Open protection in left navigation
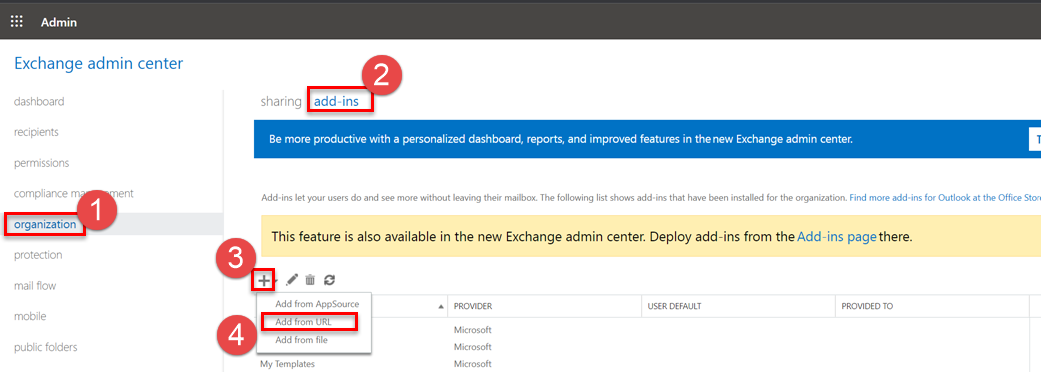1041x372 pixels. click(x=38, y=255)
